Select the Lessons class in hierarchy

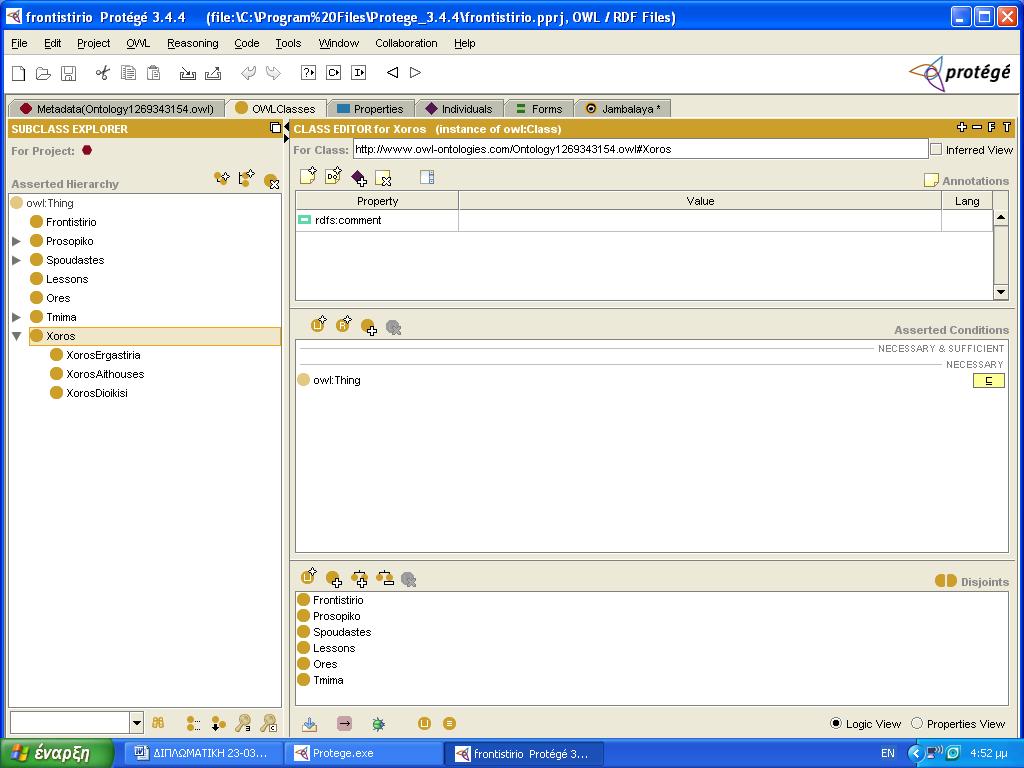coord(67,279)
